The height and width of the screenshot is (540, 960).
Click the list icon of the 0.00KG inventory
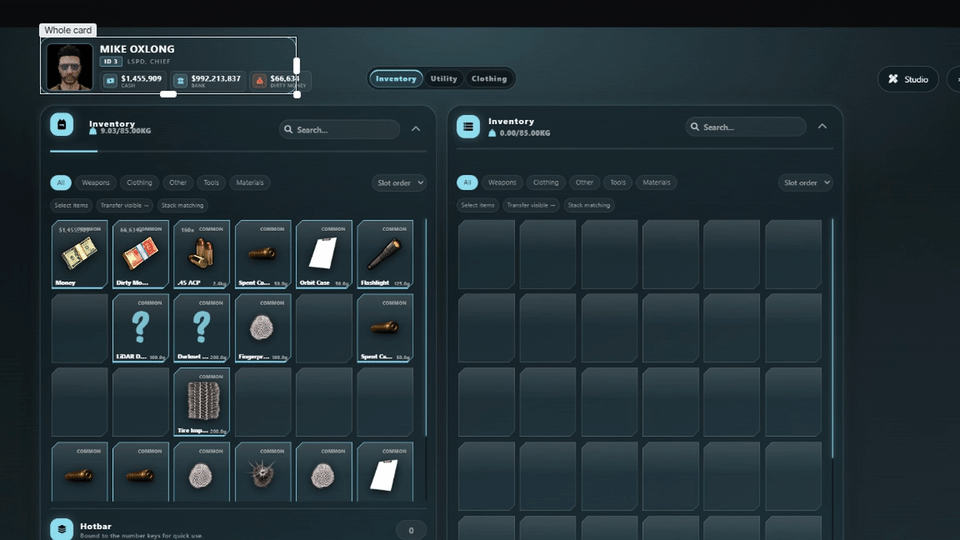(x=468, y=127)
